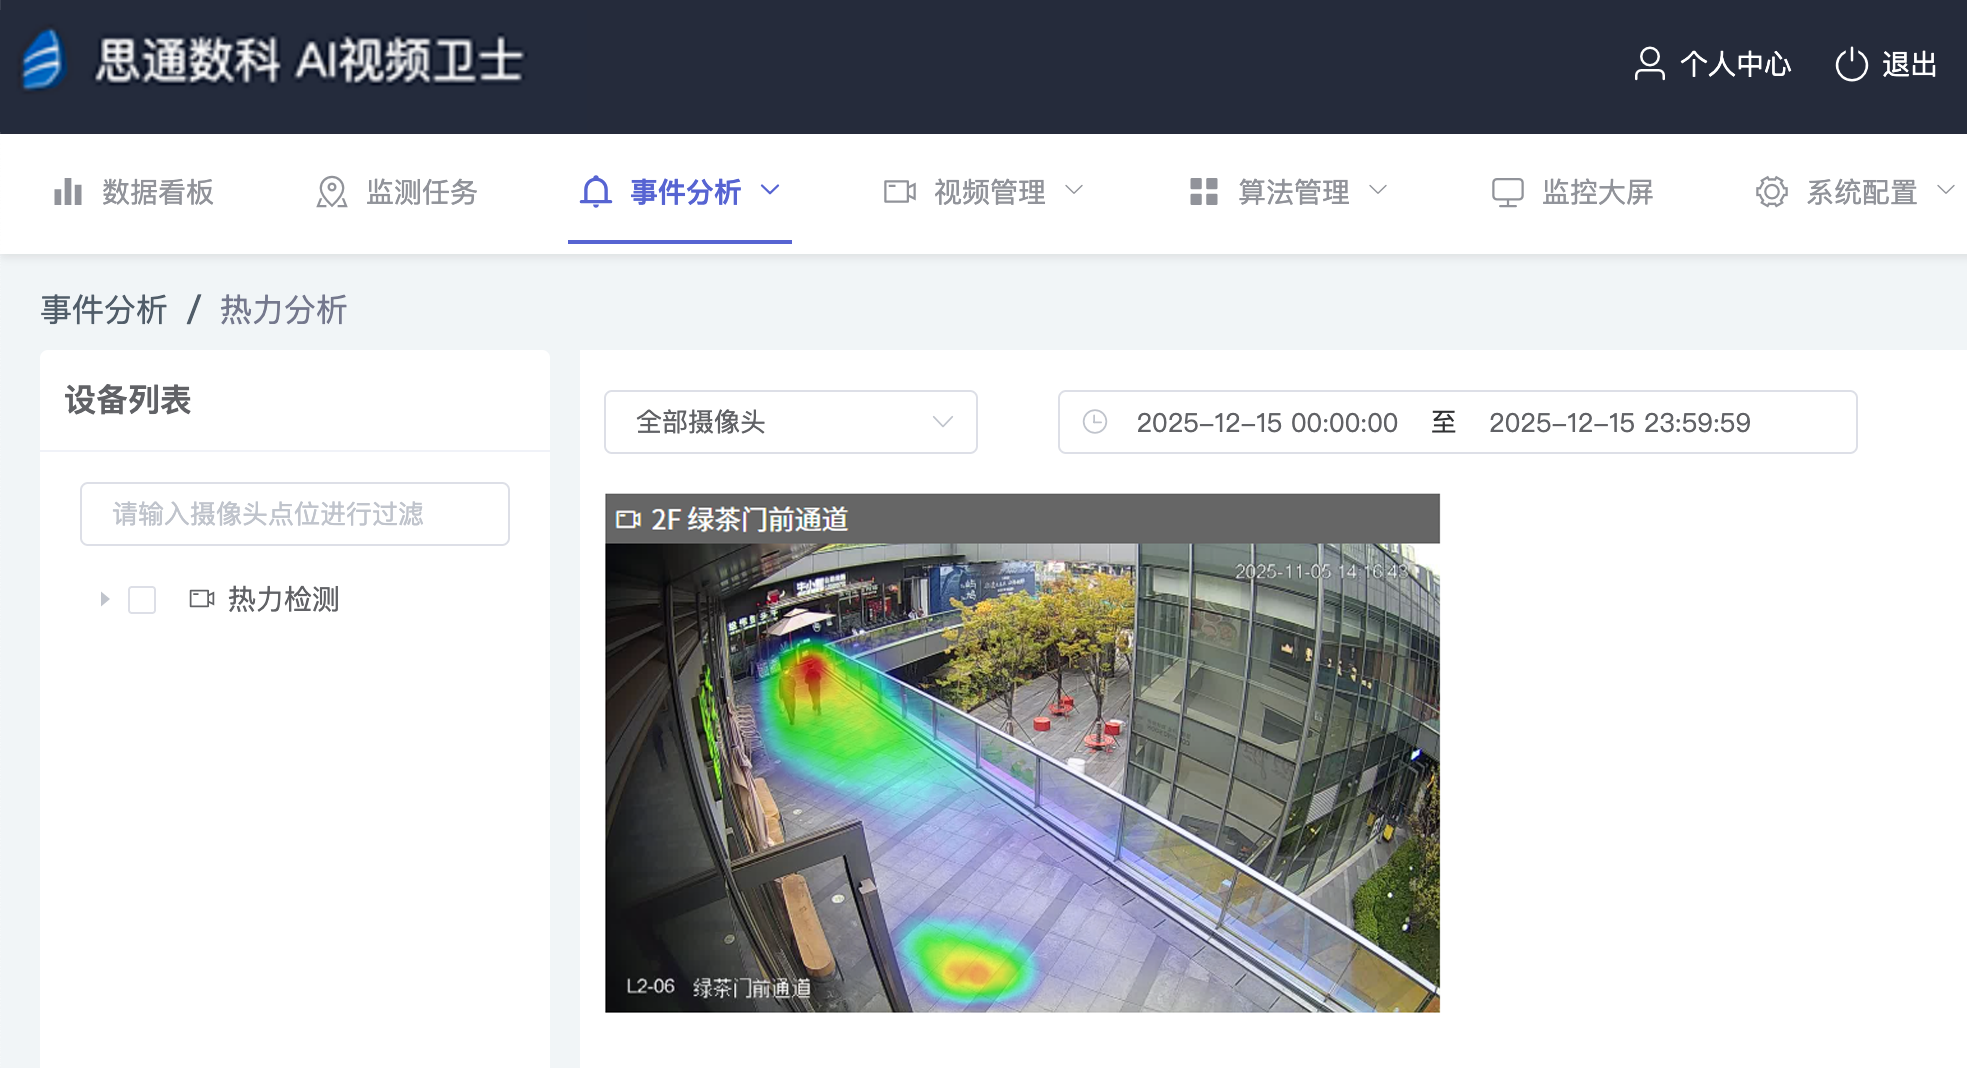Viewport: 1967px width, 1068px height.
Task: Expand the 热力检测 tree node
Action: point(105,599)
